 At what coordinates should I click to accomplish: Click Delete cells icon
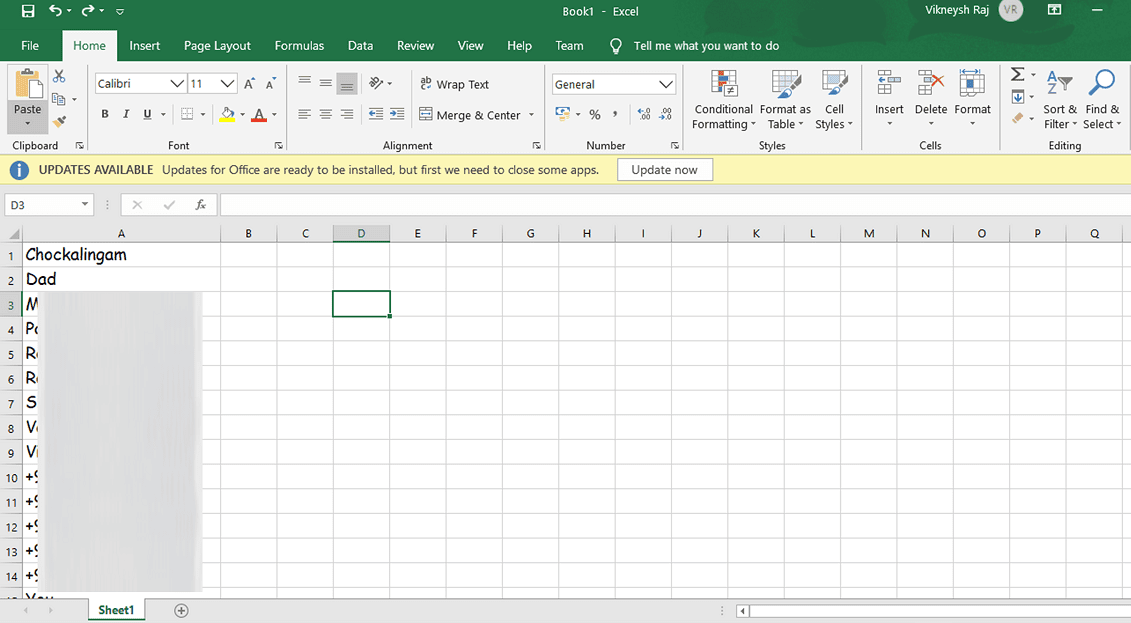pos(930,84)
